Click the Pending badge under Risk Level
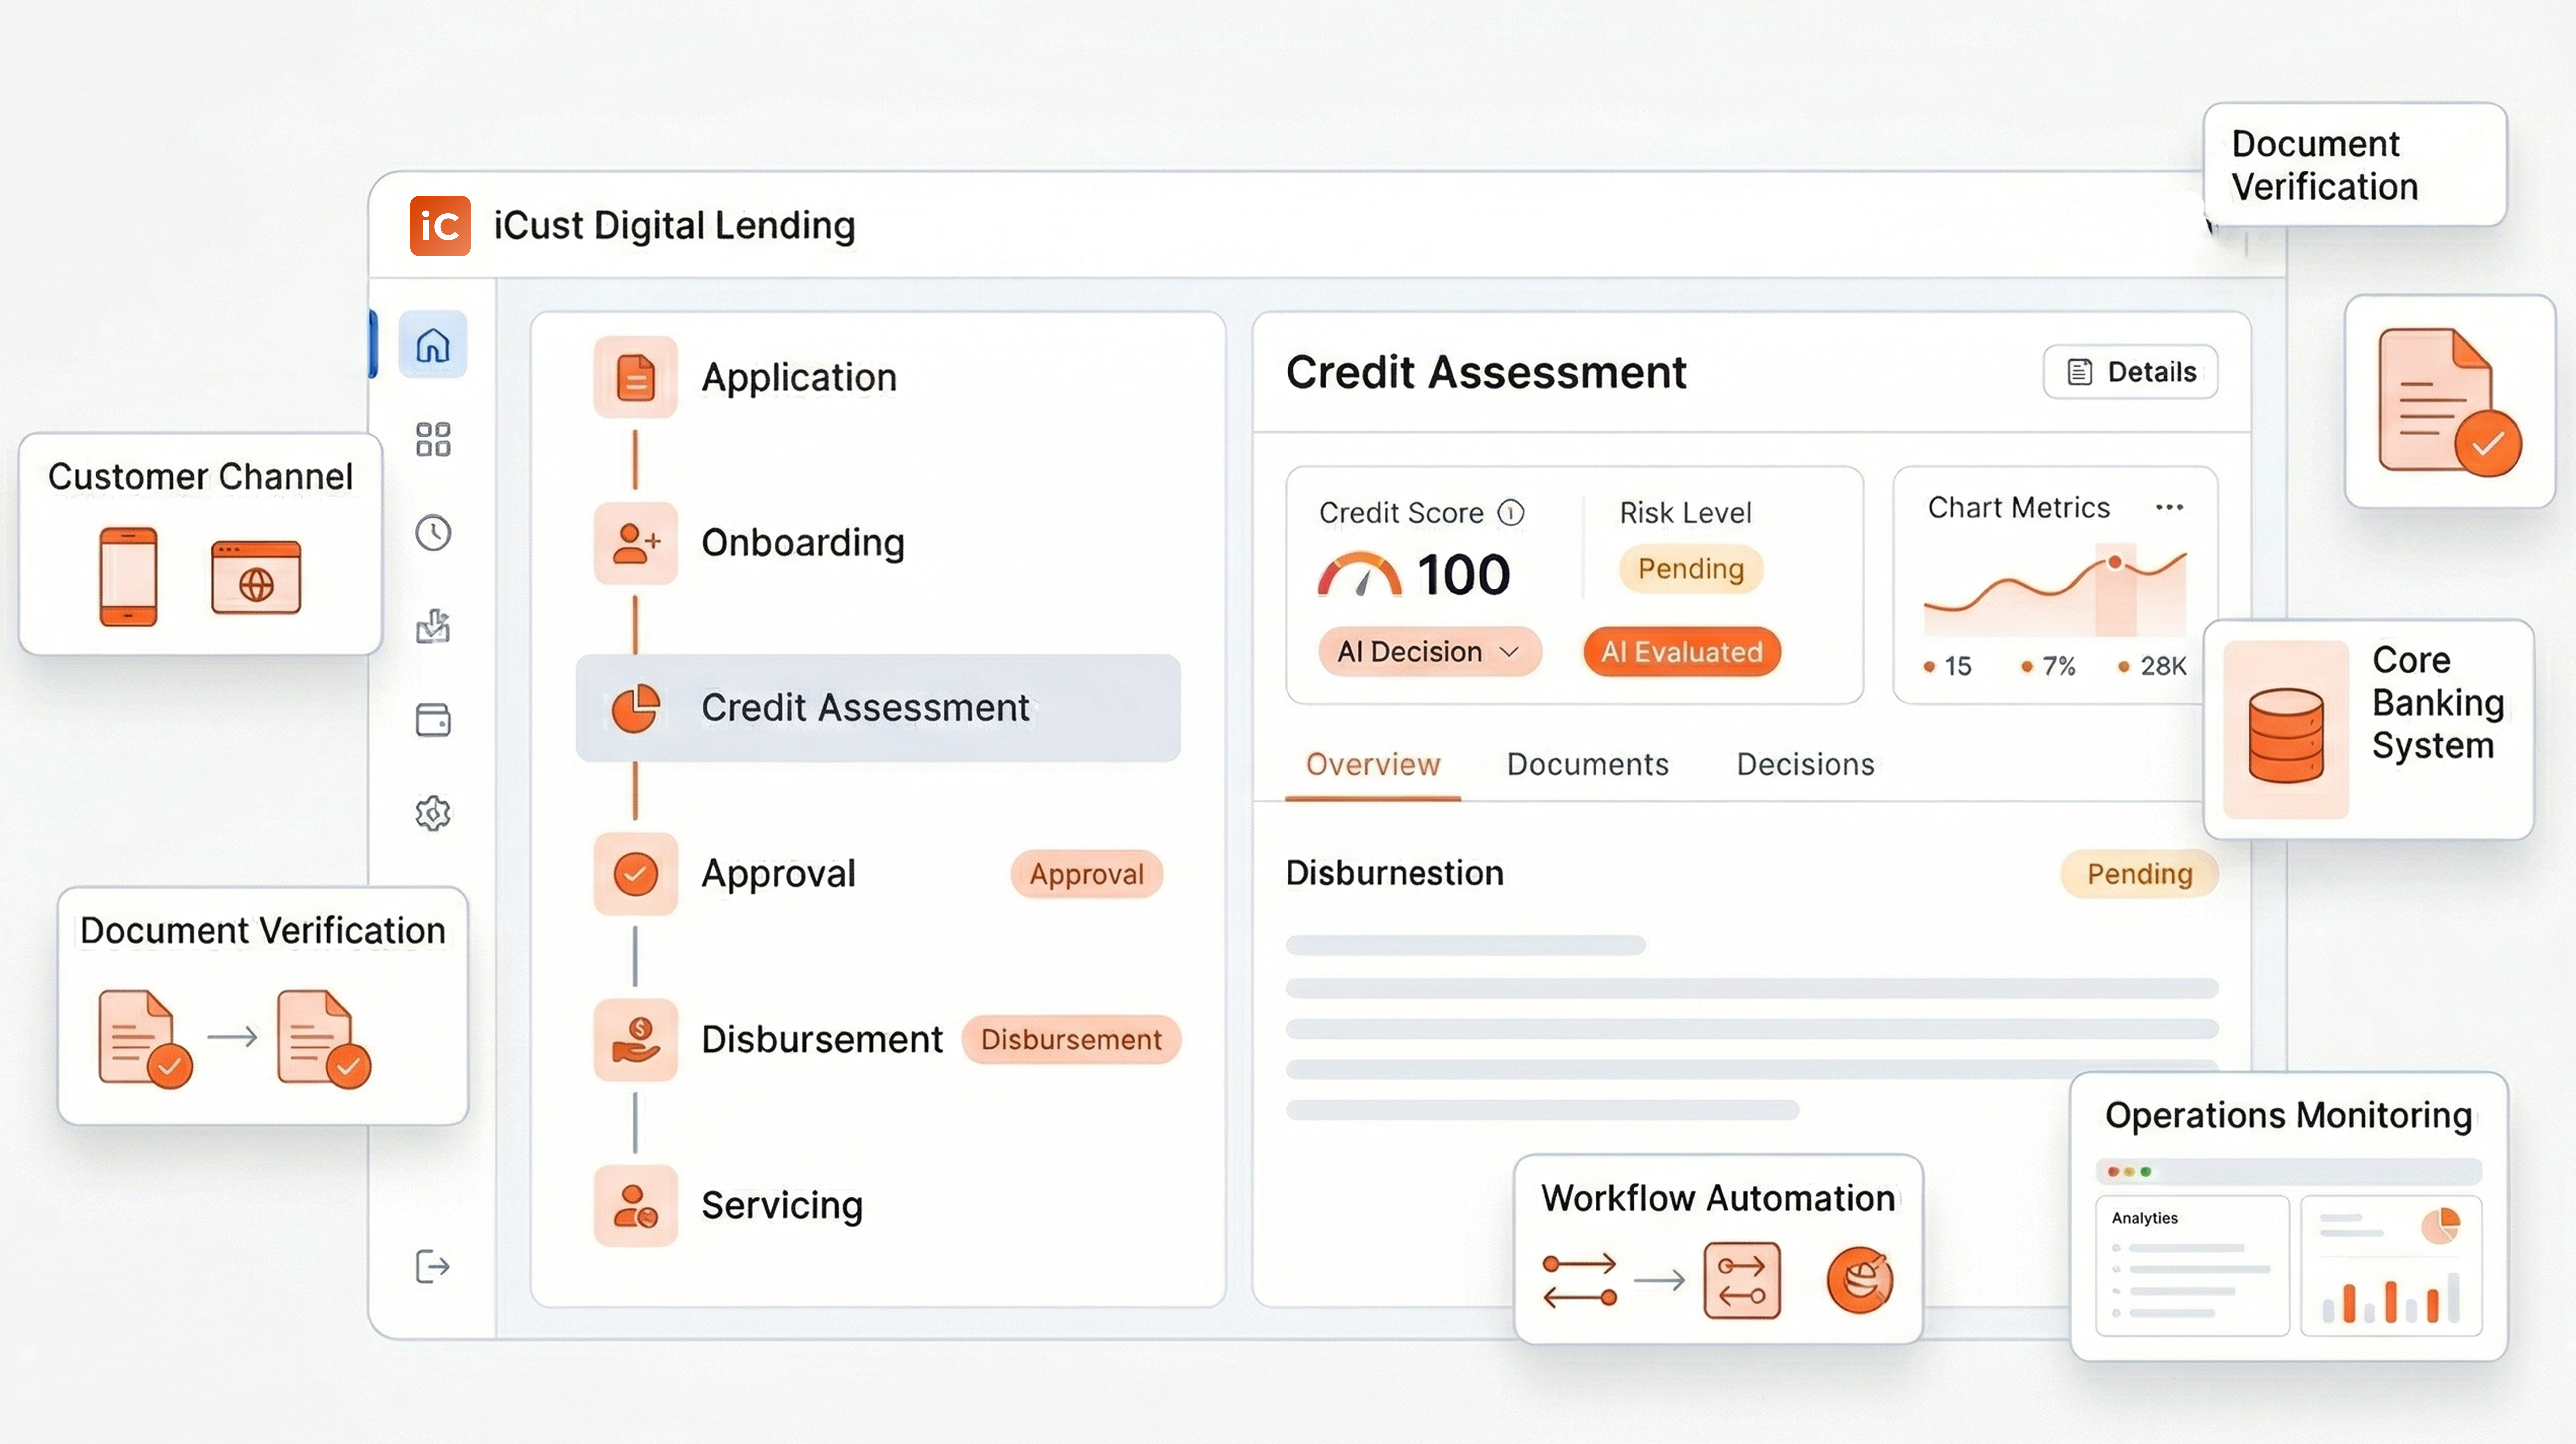This screenshot has height=1444, width=2576. (x=1691, y=569)
